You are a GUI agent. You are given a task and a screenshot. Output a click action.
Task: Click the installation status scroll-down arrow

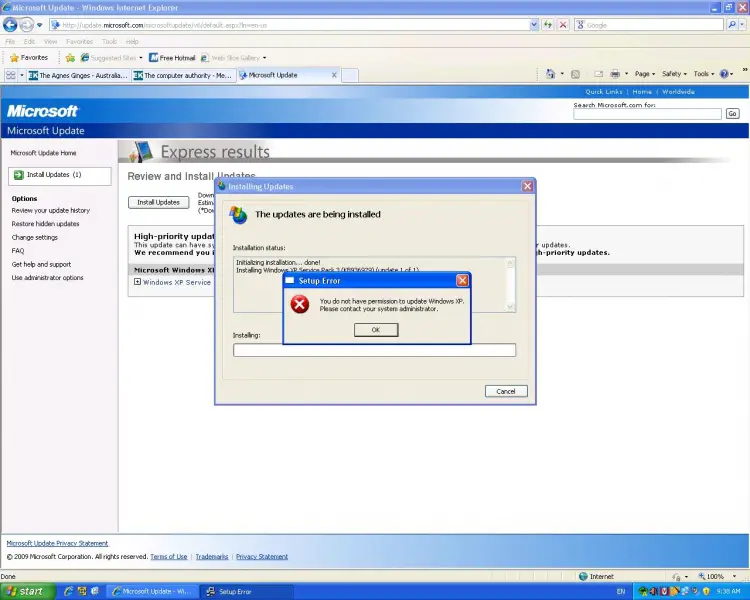pyautogui.click(x=510, y=307)
